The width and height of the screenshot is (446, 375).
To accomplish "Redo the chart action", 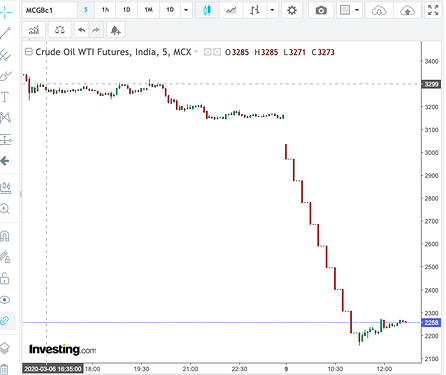I will (96, 30).
